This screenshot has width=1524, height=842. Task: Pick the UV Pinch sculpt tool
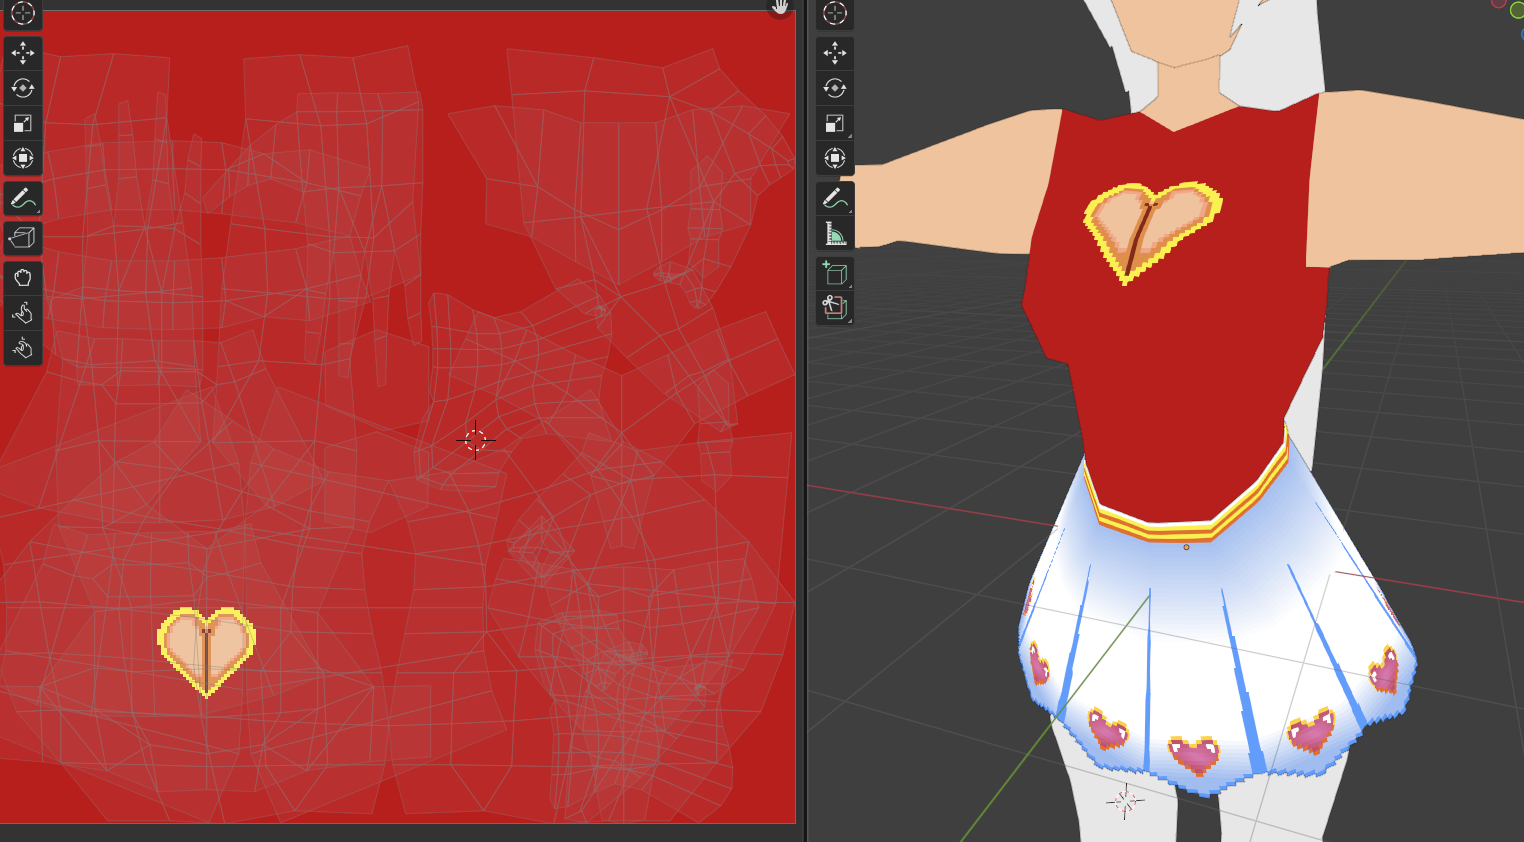pyautogui.click(x=22, y=348)
